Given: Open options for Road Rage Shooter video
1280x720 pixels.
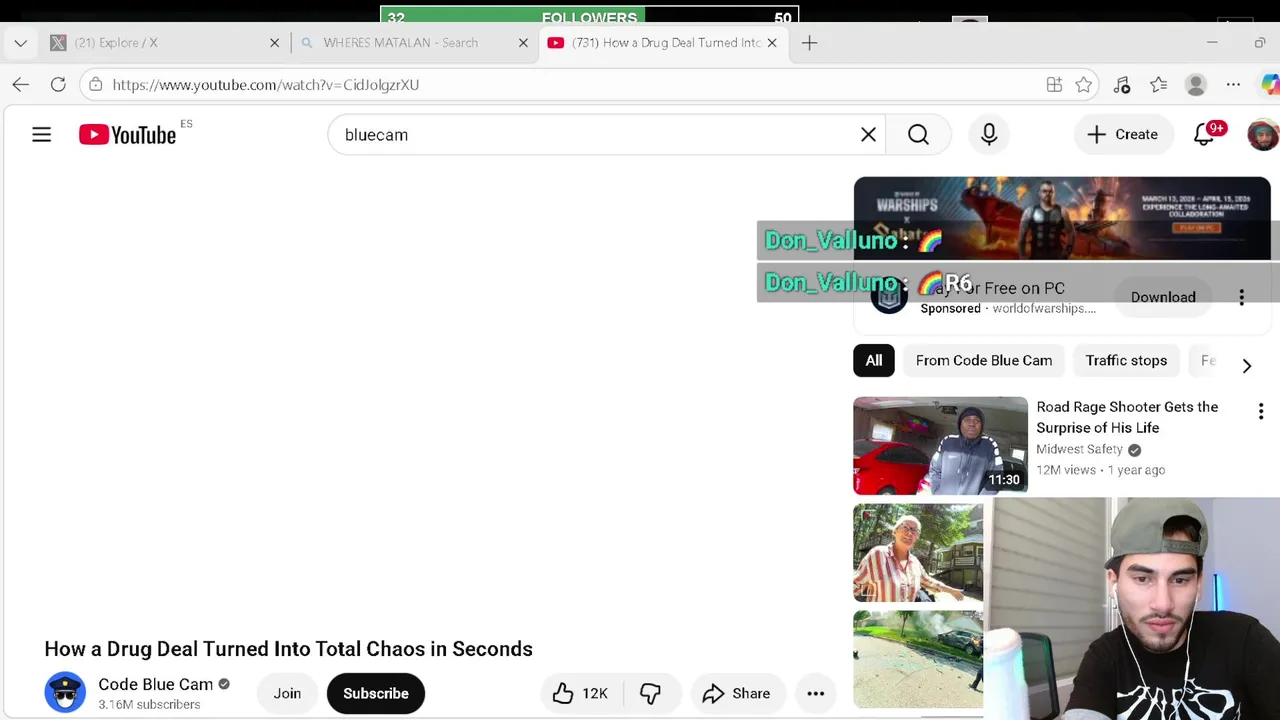Looking at the screenshot, I should coord(1261,411).
